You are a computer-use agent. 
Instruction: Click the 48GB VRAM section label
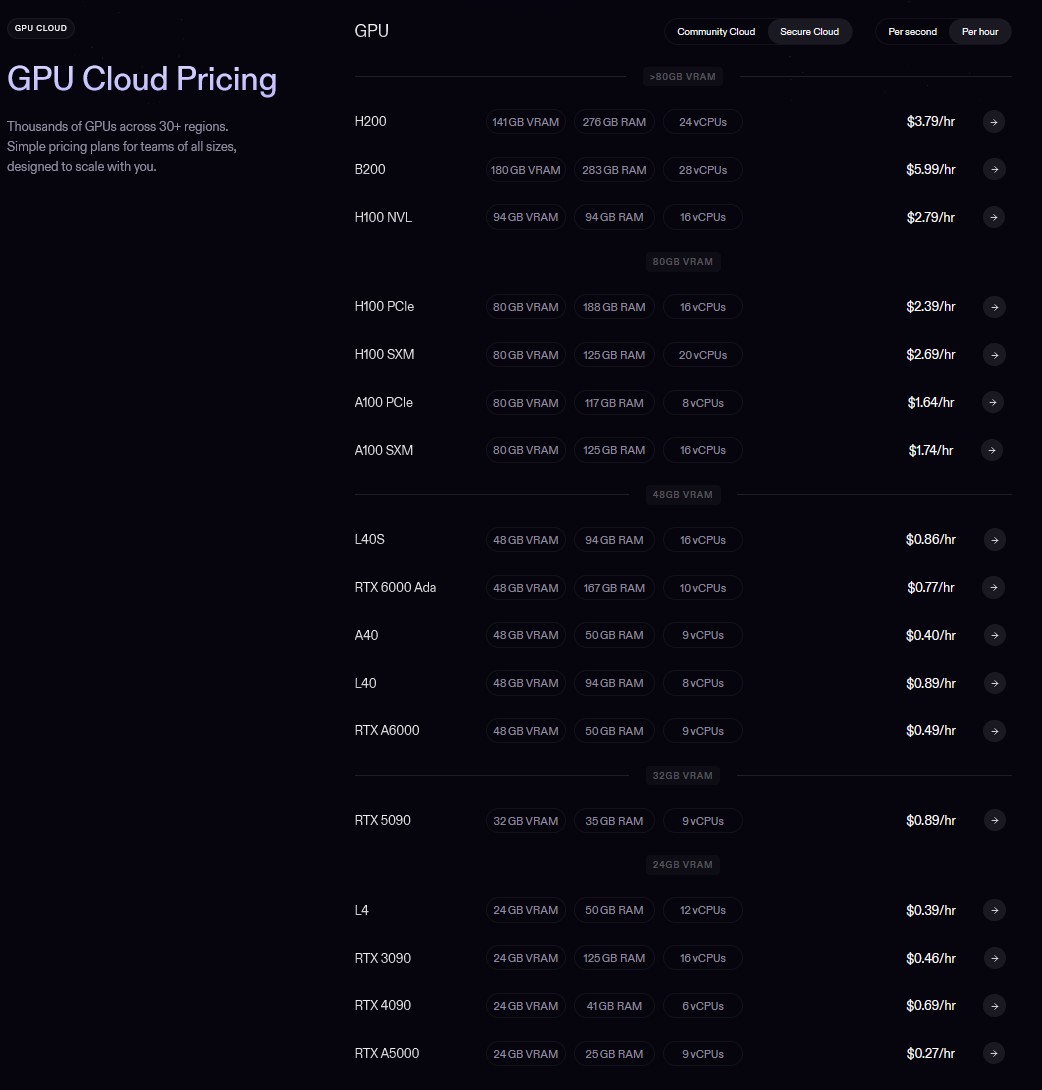point(683,494)
